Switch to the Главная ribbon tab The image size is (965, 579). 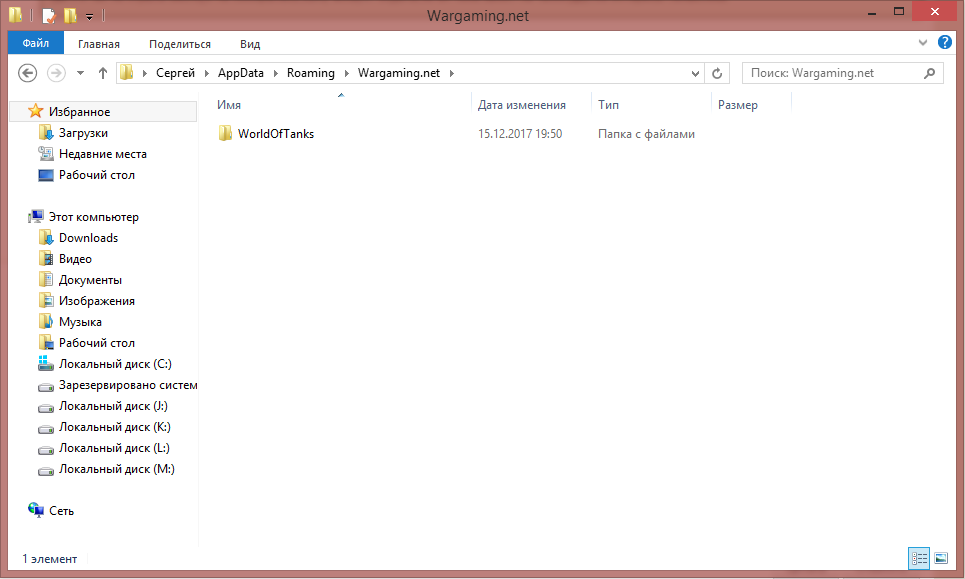98,44
